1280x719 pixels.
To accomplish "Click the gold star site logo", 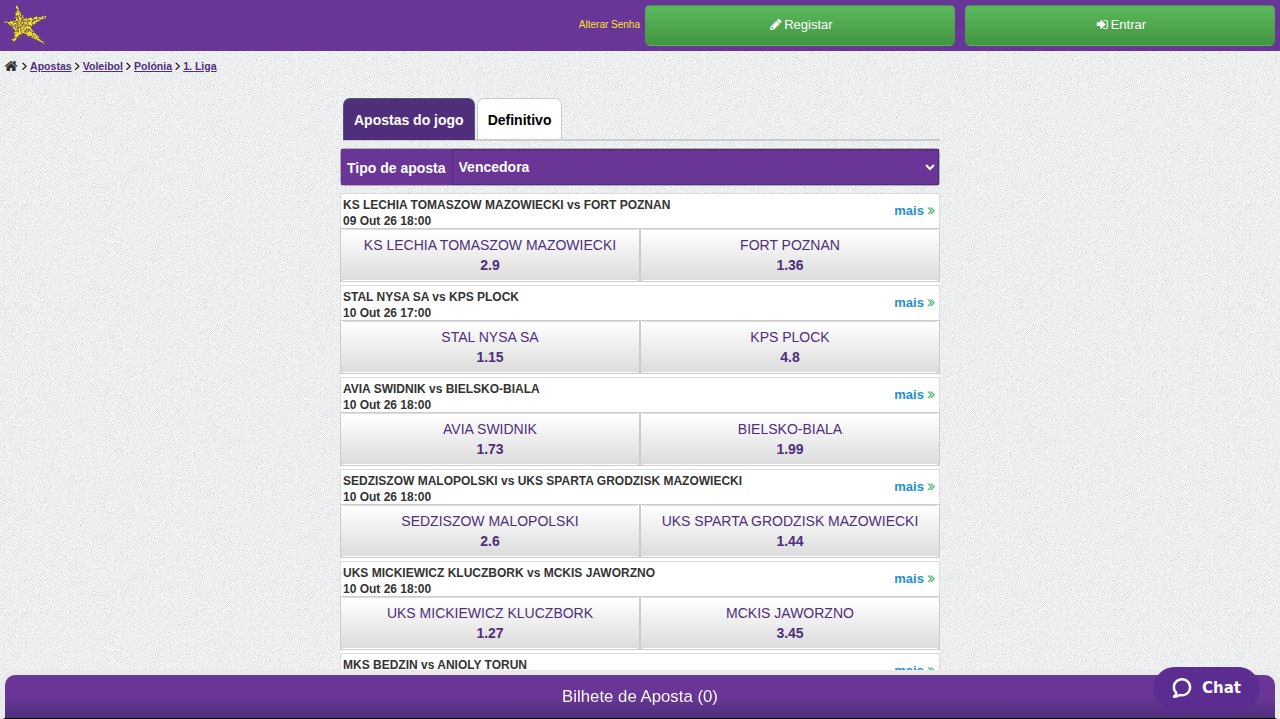I will coord(25,25).
